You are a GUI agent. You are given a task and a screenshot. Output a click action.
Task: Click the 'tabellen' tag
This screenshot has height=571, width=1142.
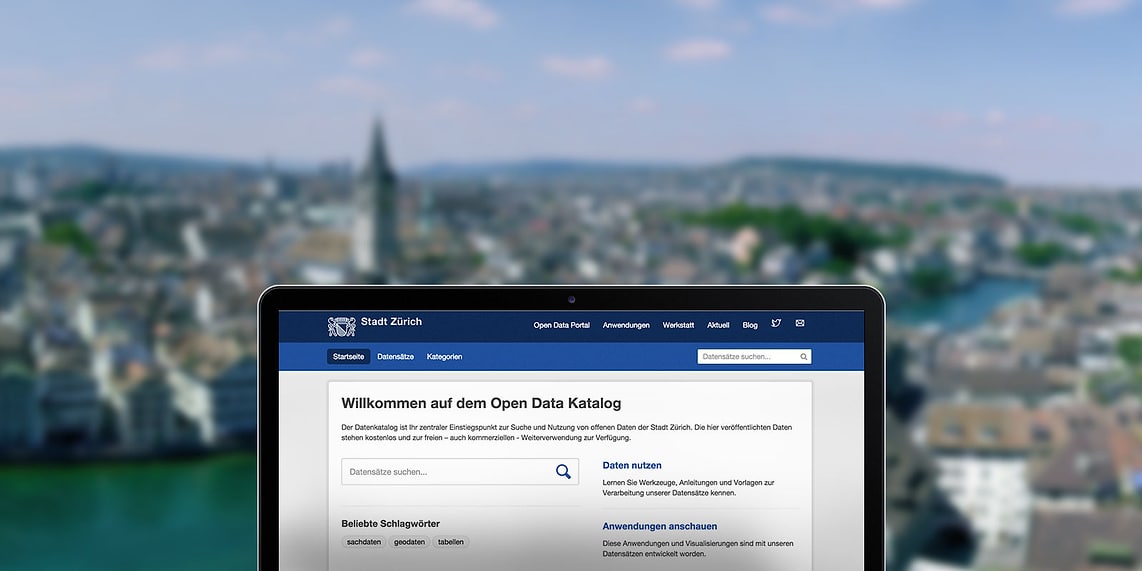click(451, 542)
